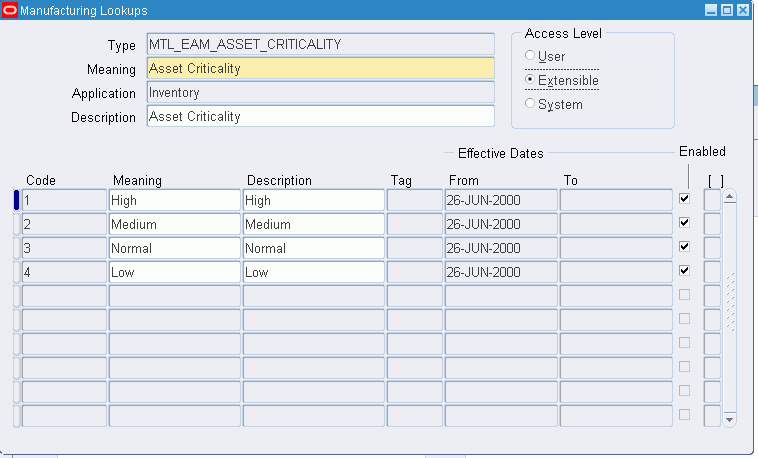Screen dimensions: 758x458
Task: Click the record indicator of the Medium row
Action: [x=16, y=224]
